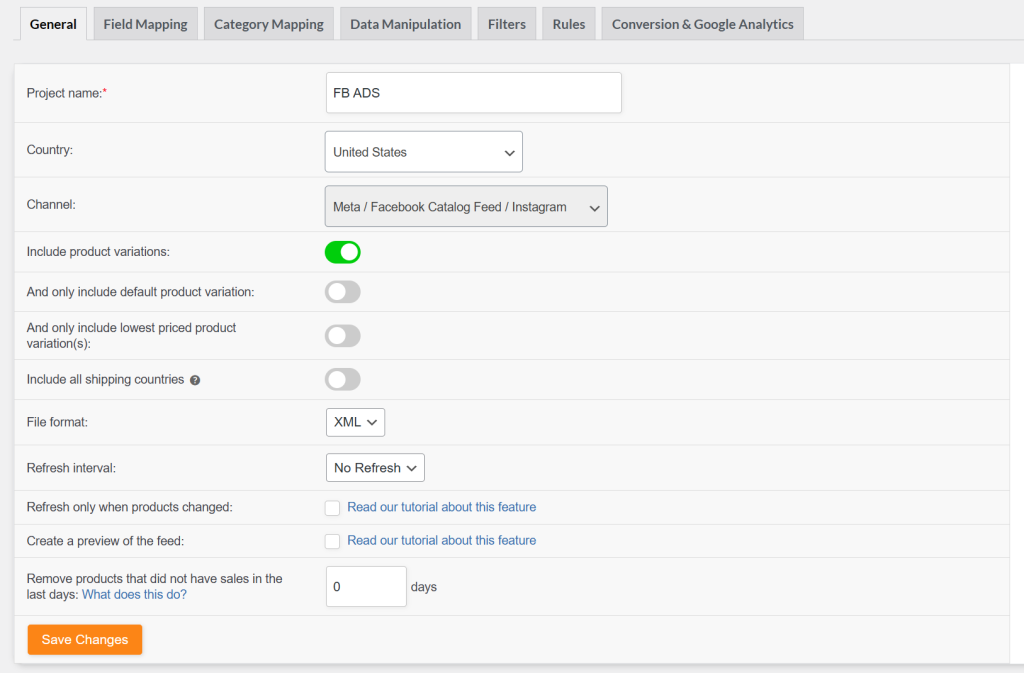Turn on only include lowest priced variations

(x=342, y=335)
